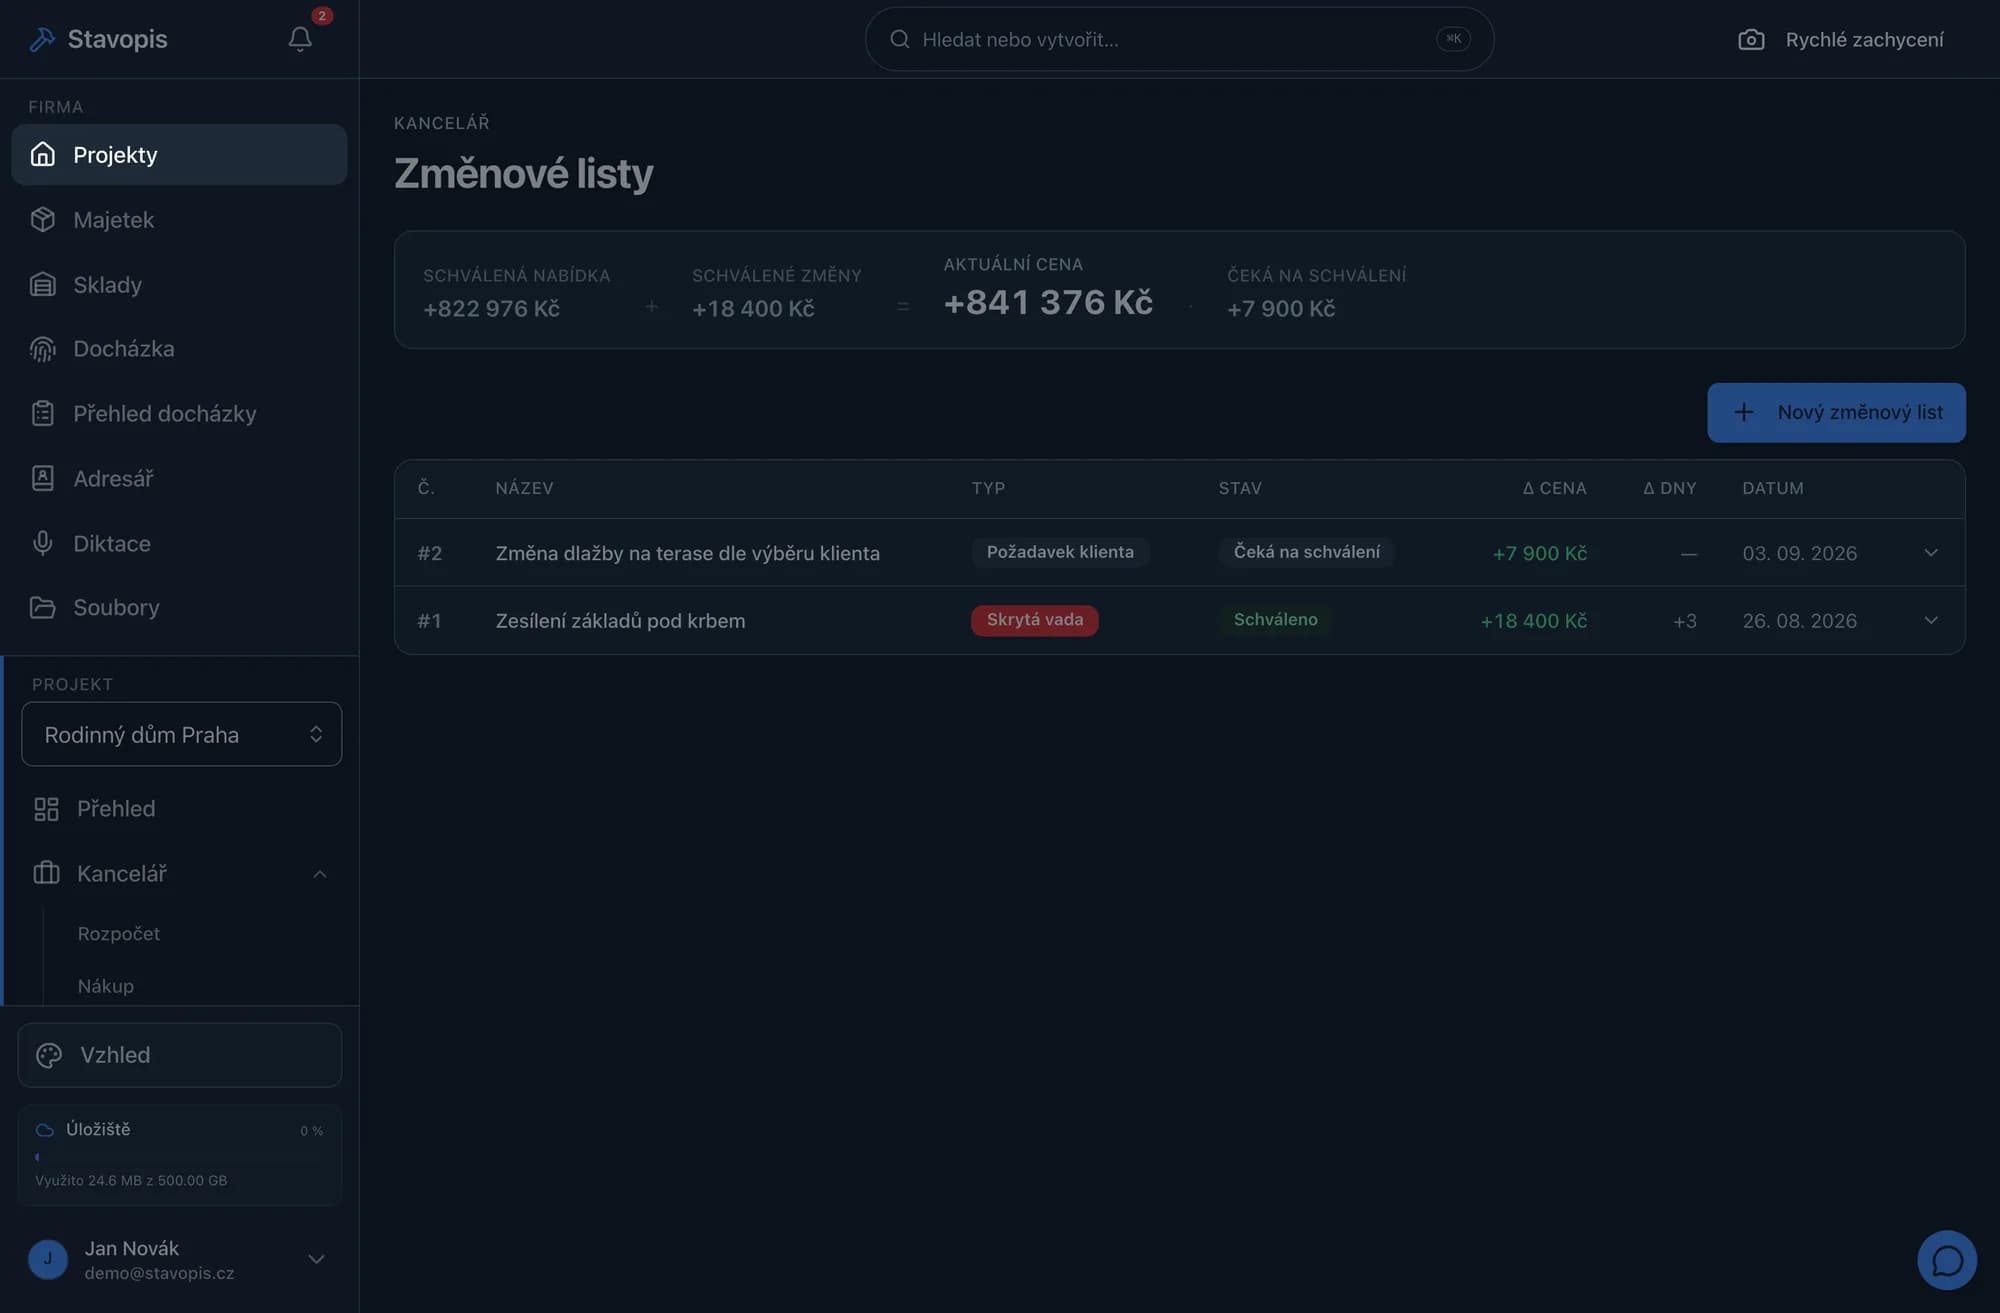2000x1313 pixels.
Task: Click the Požadavek klienta type badge
Action: [1060, 552]
